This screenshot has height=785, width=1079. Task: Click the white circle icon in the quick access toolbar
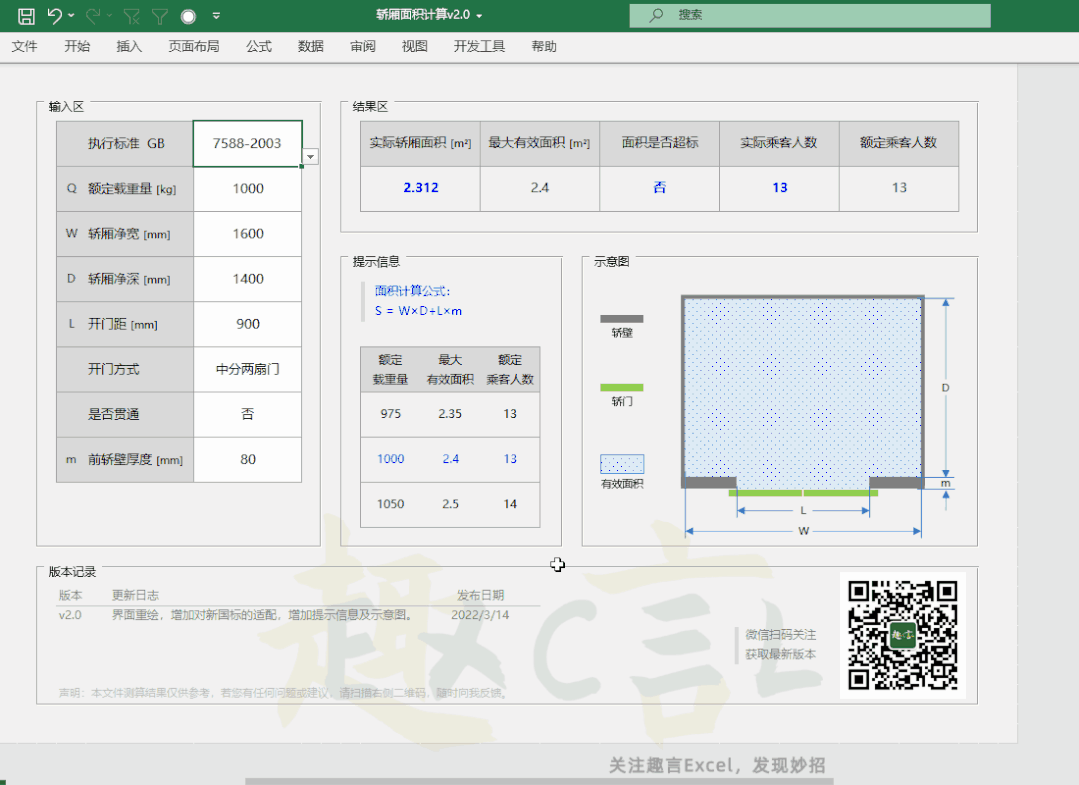tap(189, 16)
